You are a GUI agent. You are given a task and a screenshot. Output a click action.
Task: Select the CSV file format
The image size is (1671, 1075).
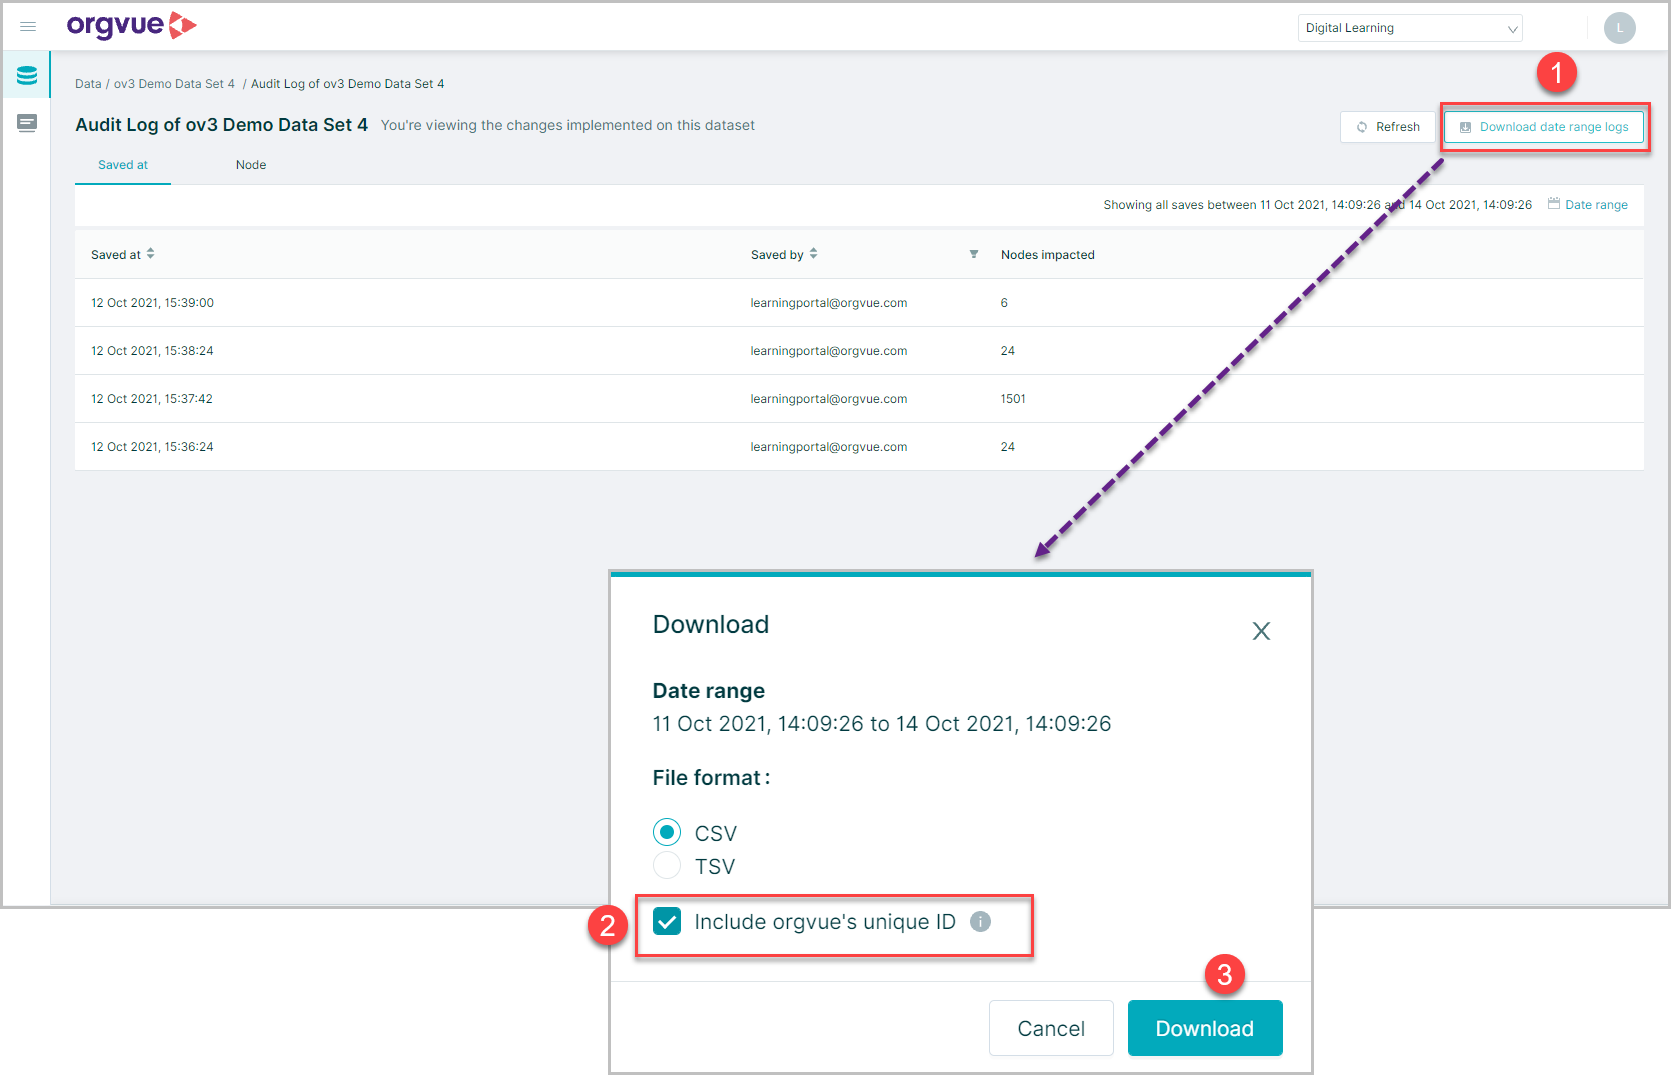pyautogui.click(x=667, y=832)
